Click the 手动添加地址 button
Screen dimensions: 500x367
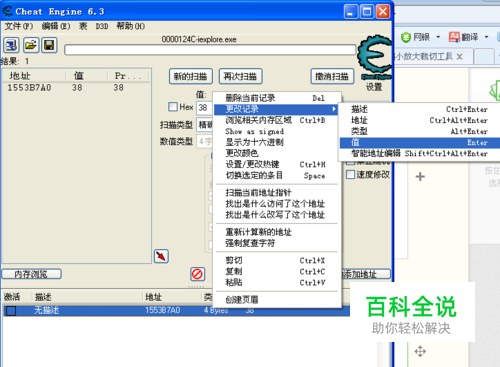tap(366, 274)
